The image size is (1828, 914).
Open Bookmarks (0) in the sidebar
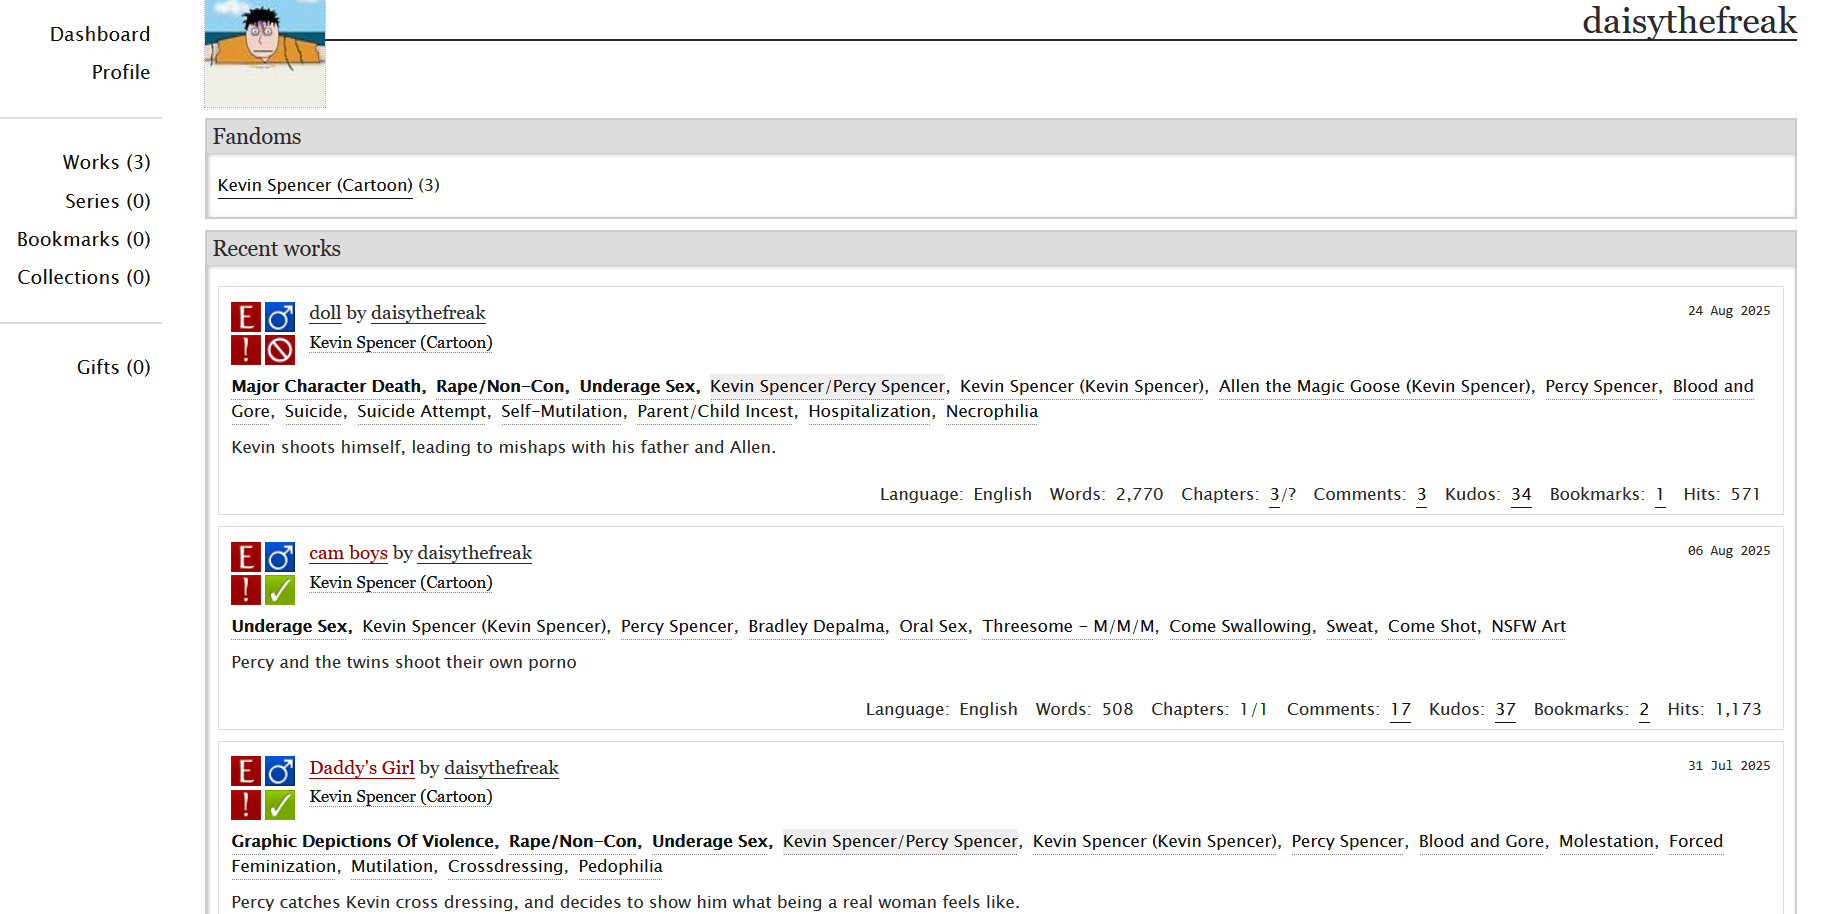tap(84, 239)
